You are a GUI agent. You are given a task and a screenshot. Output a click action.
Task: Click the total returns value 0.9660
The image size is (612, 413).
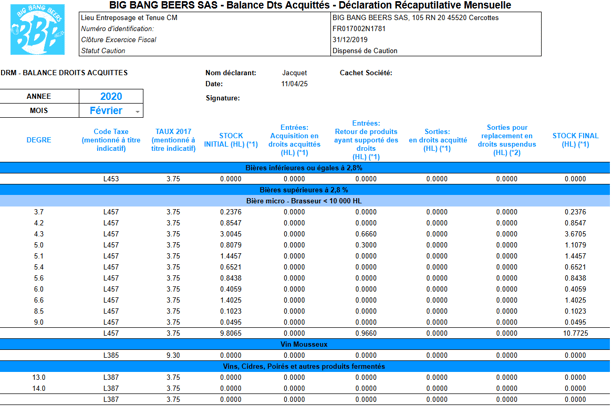click(366, 333)
